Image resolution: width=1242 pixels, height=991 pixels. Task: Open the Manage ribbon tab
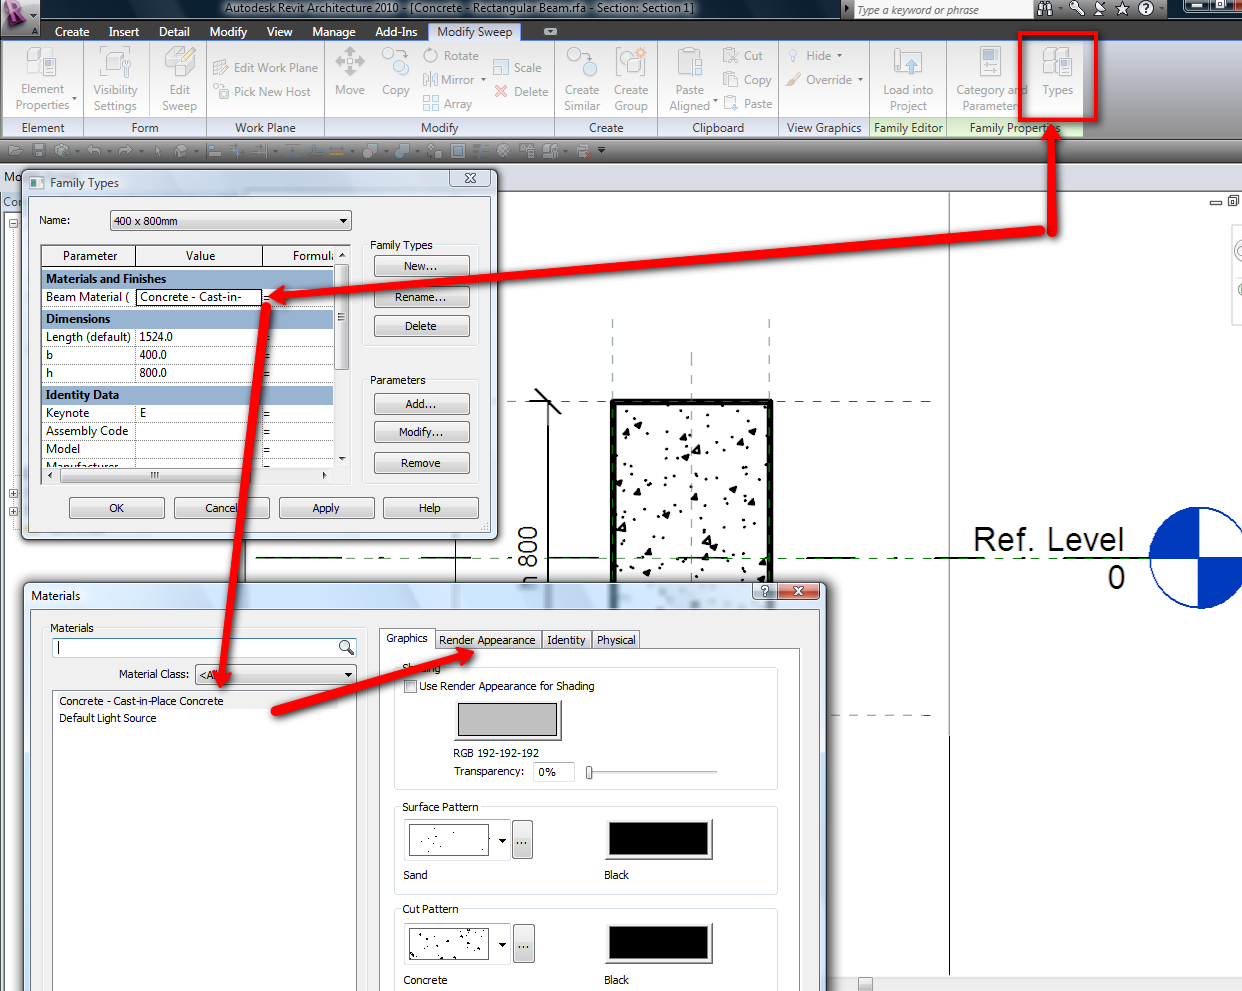[334, 32]
